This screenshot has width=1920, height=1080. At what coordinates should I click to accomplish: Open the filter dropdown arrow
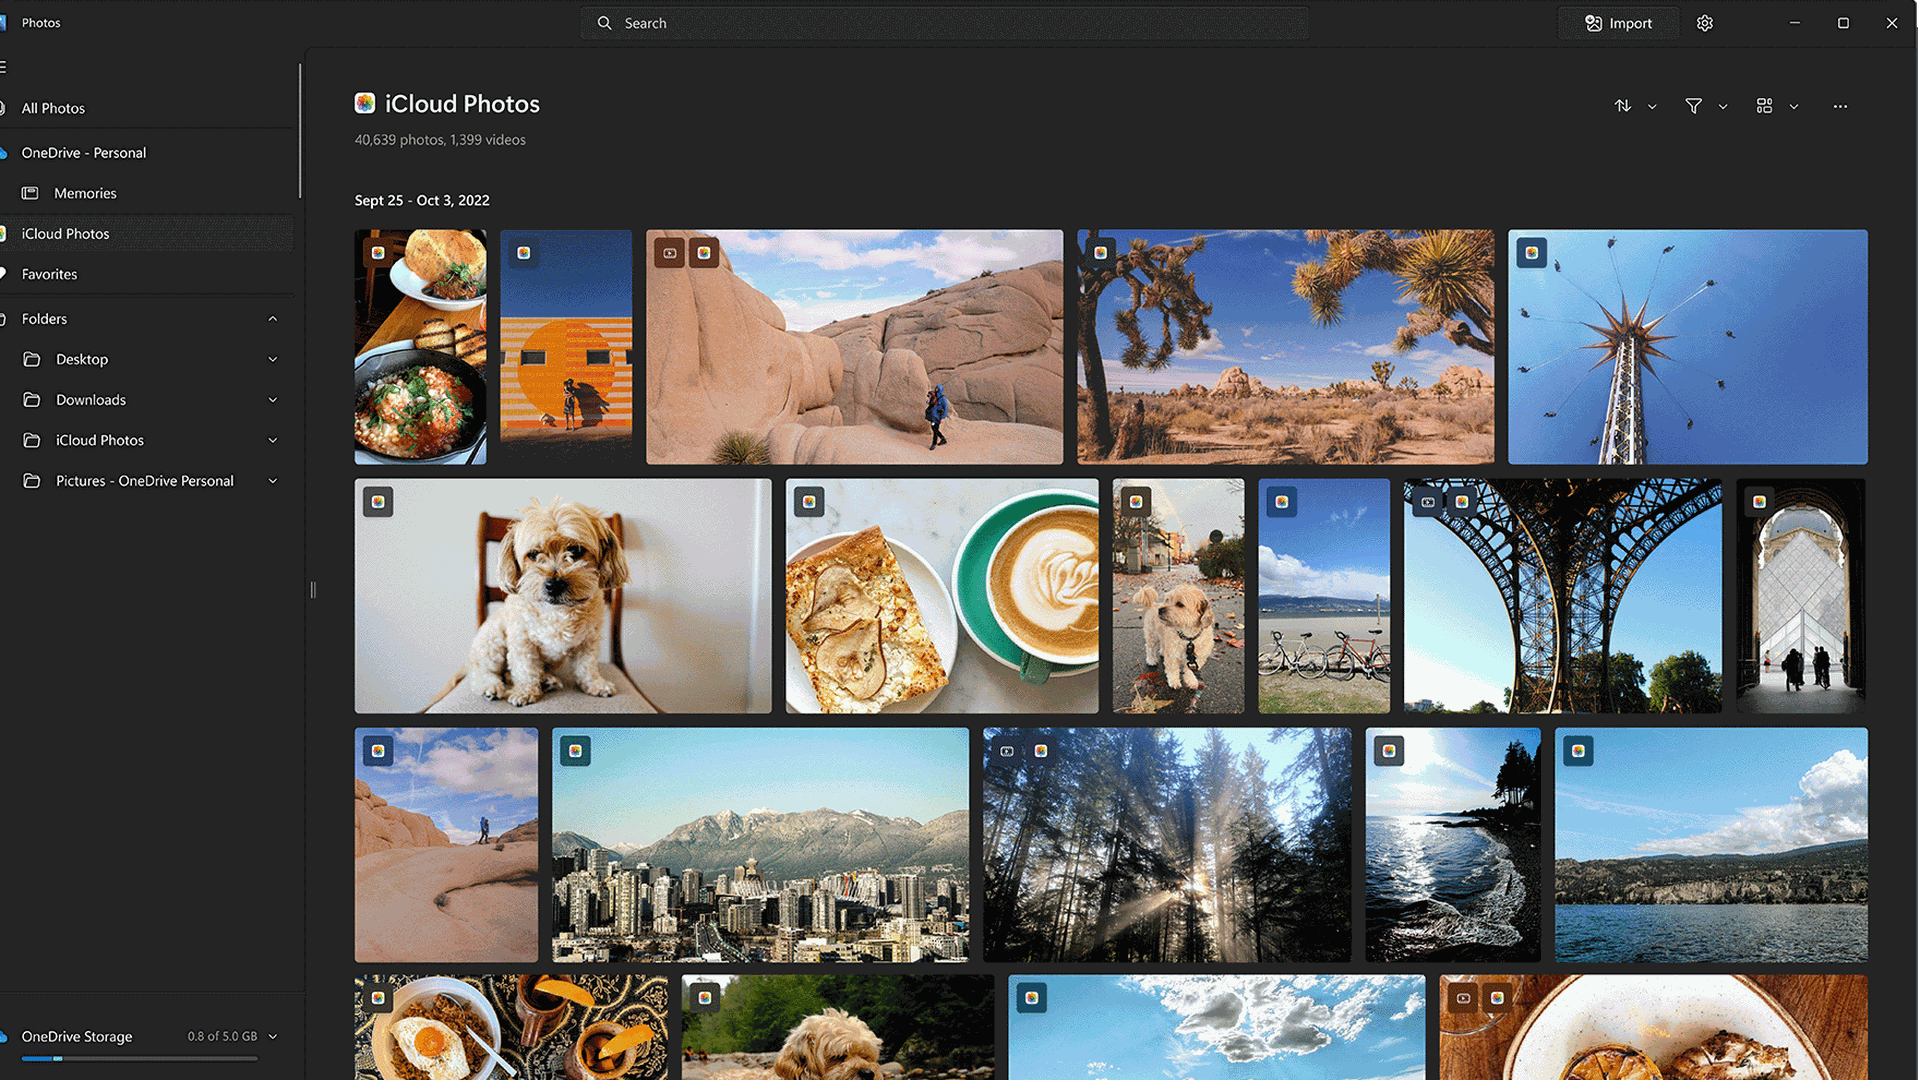(1723, 106)
